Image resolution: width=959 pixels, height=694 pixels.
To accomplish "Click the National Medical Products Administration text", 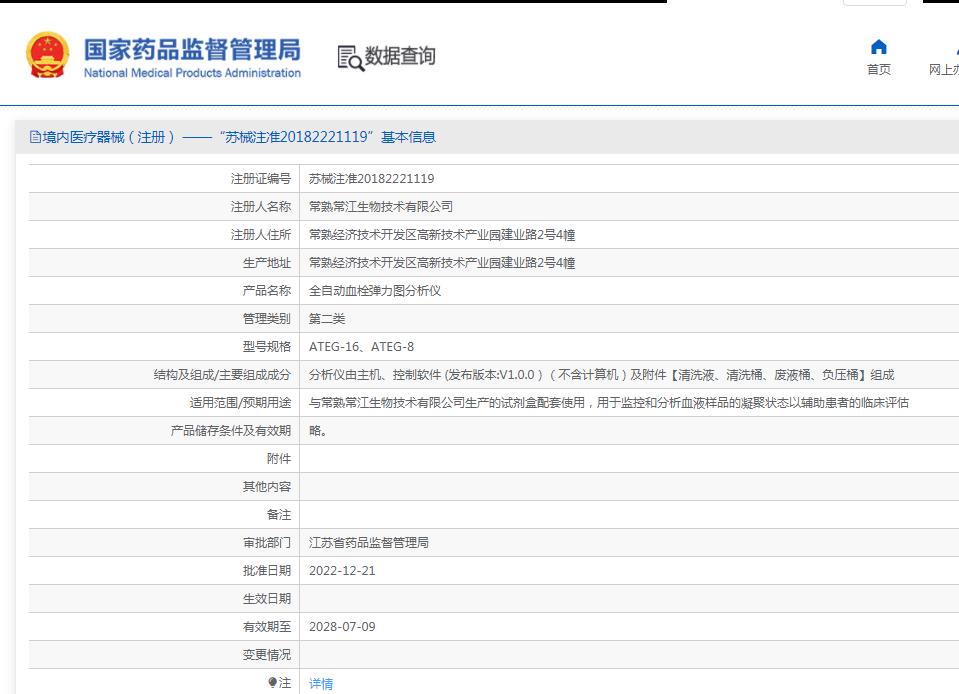I will coord(192,73).
